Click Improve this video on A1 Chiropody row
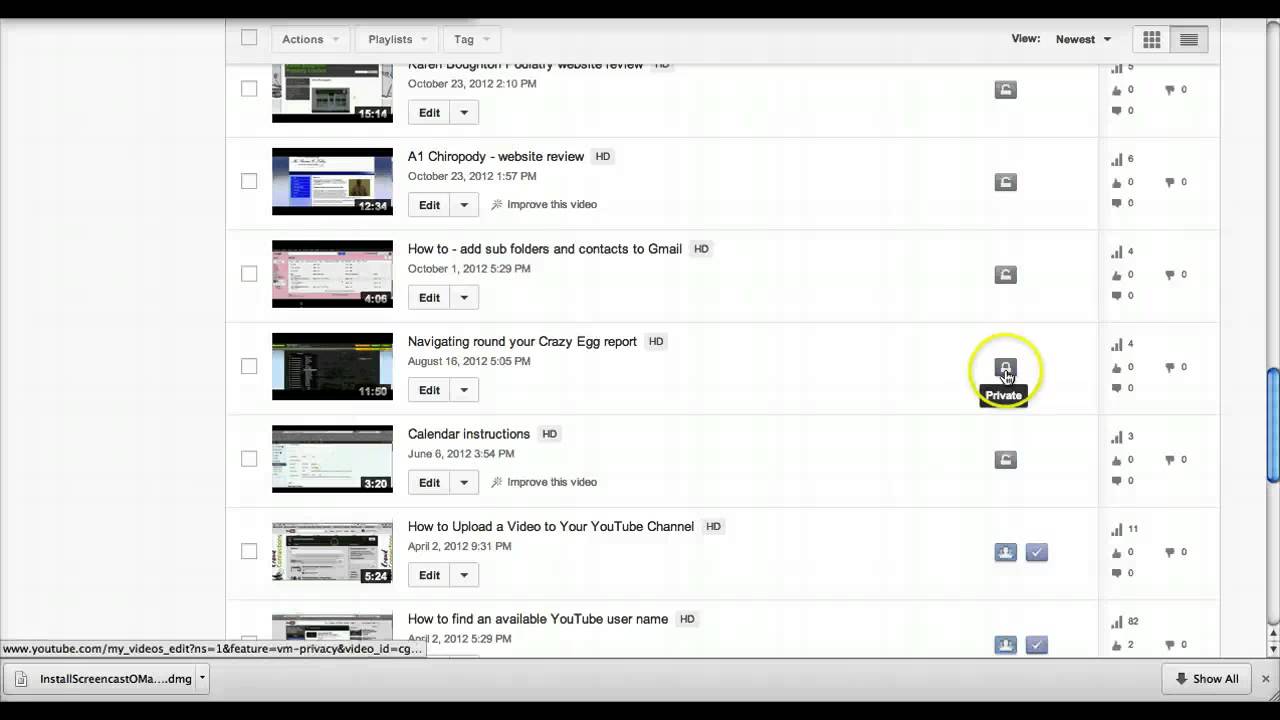 [552, 204]
